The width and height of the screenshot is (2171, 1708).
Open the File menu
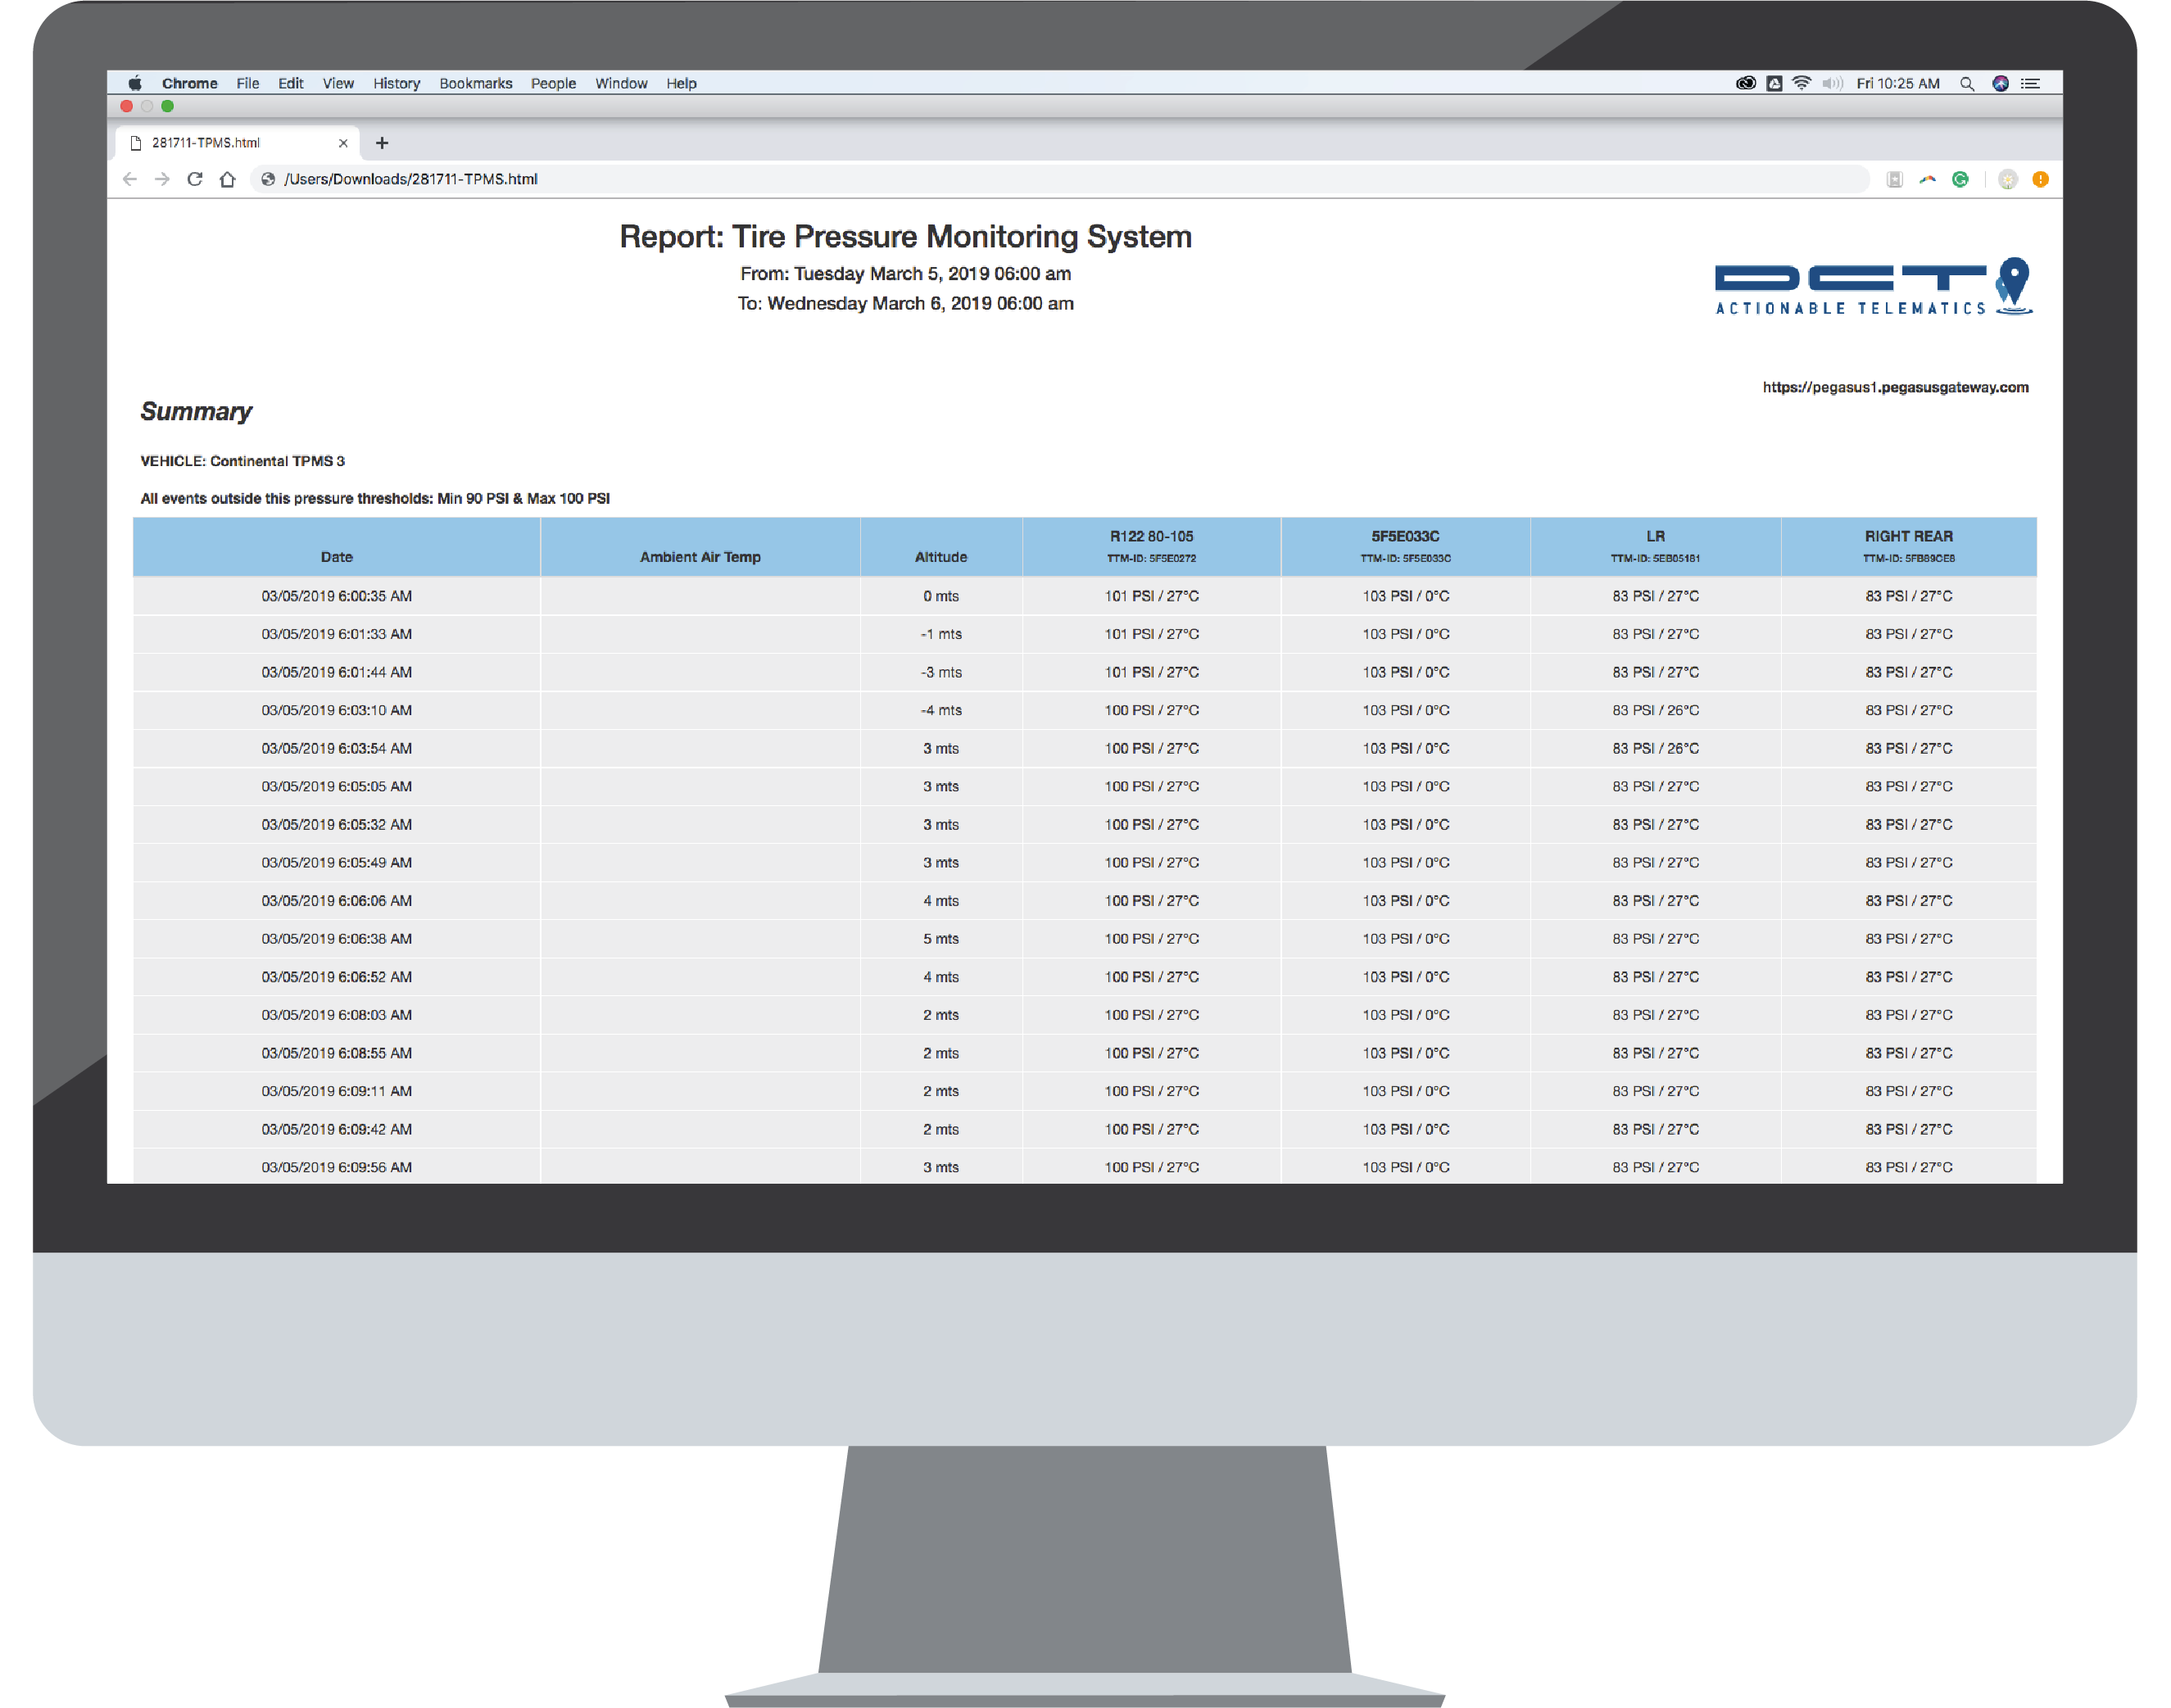pyautogui.click(x=248, y=84)
